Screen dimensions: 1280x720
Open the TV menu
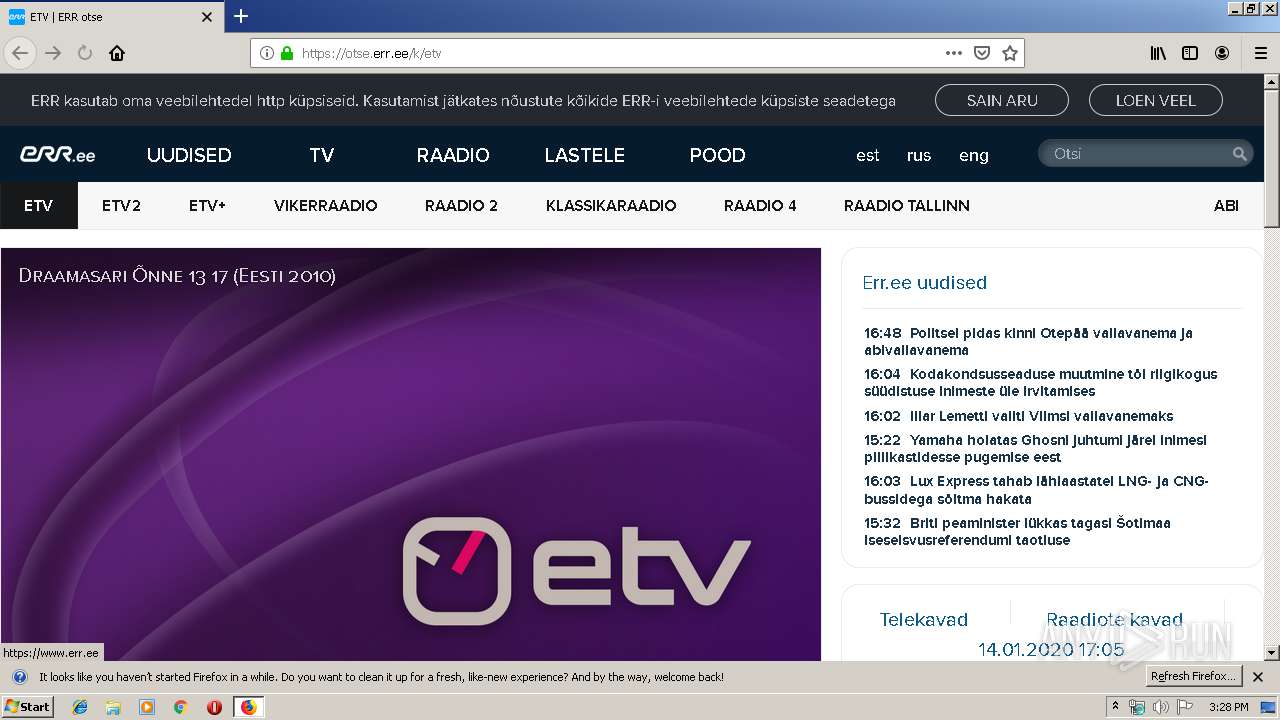point(321,155)
